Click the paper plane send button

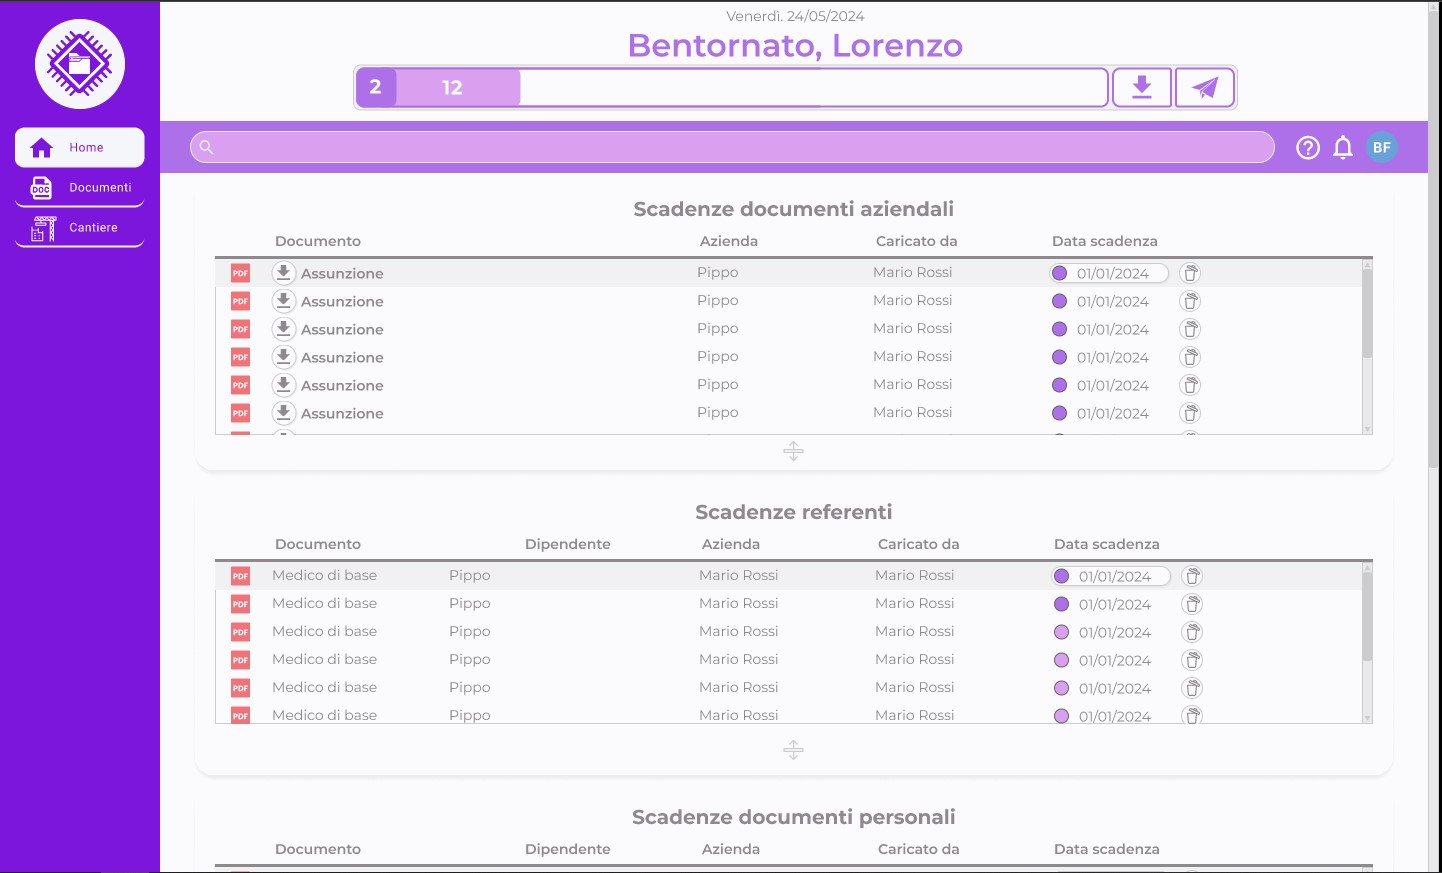click(1205, 88)
